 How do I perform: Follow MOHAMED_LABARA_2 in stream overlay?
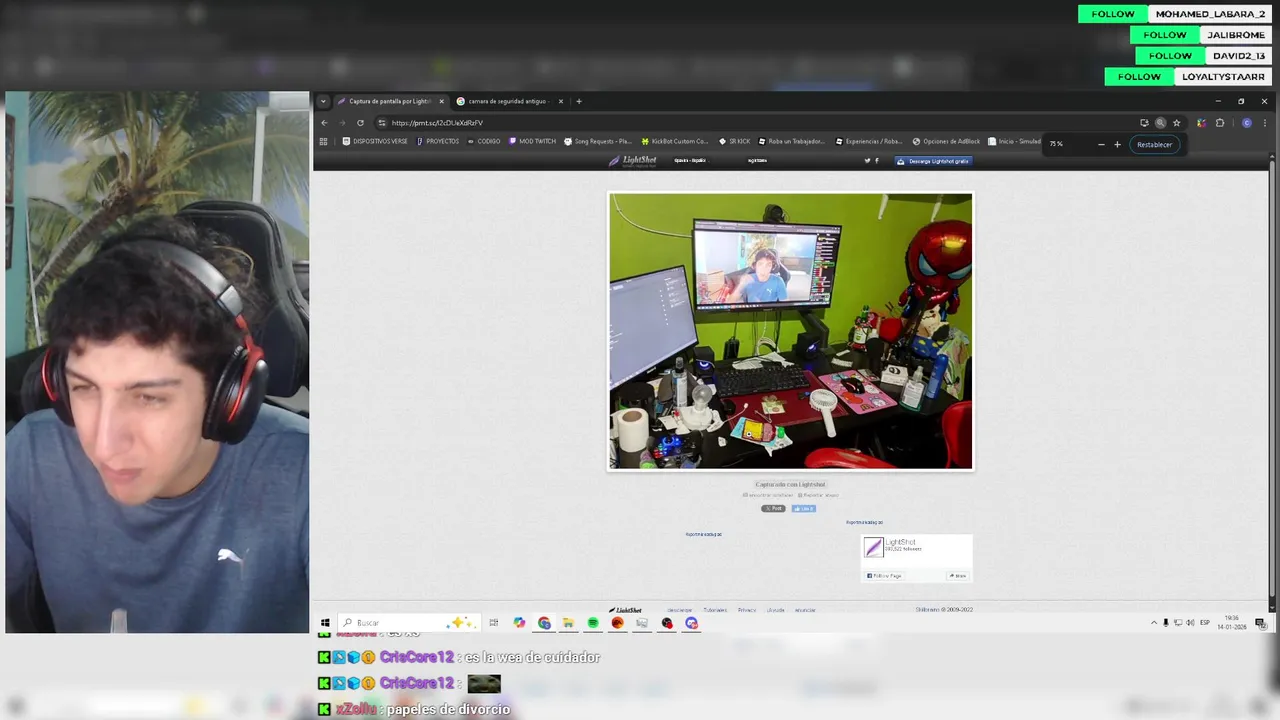point(1113,14)
